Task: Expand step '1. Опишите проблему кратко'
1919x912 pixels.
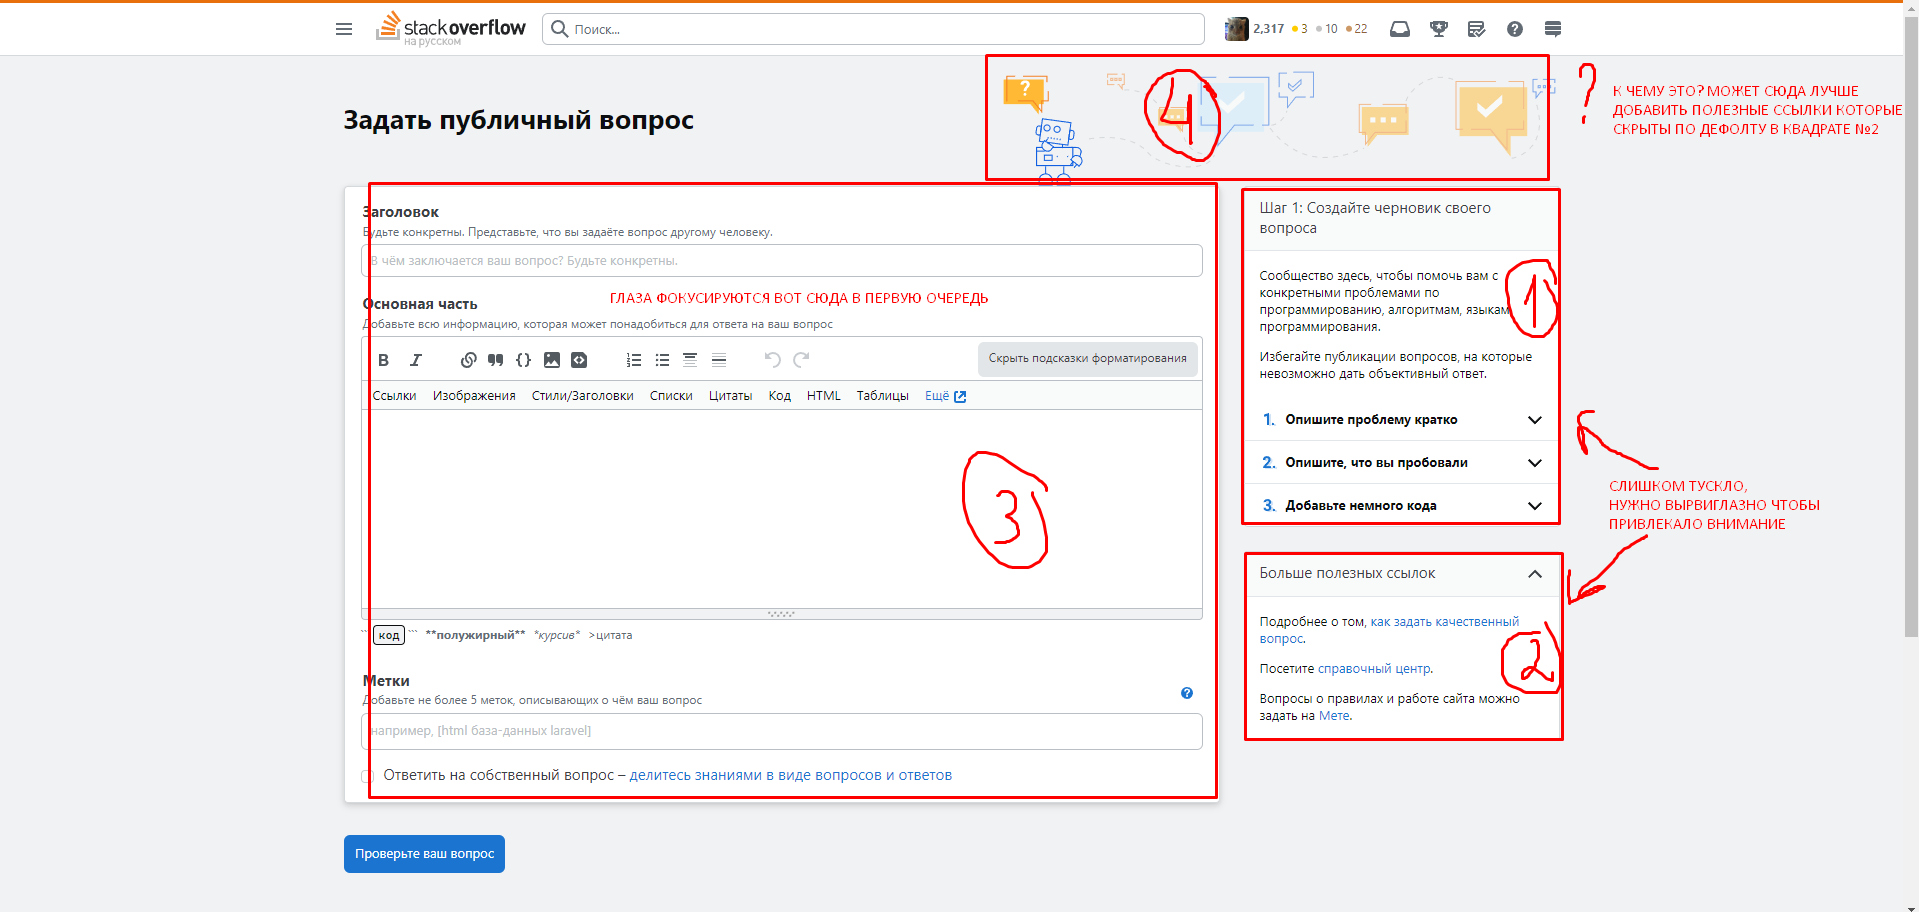Action: (x=1401, y=420)
